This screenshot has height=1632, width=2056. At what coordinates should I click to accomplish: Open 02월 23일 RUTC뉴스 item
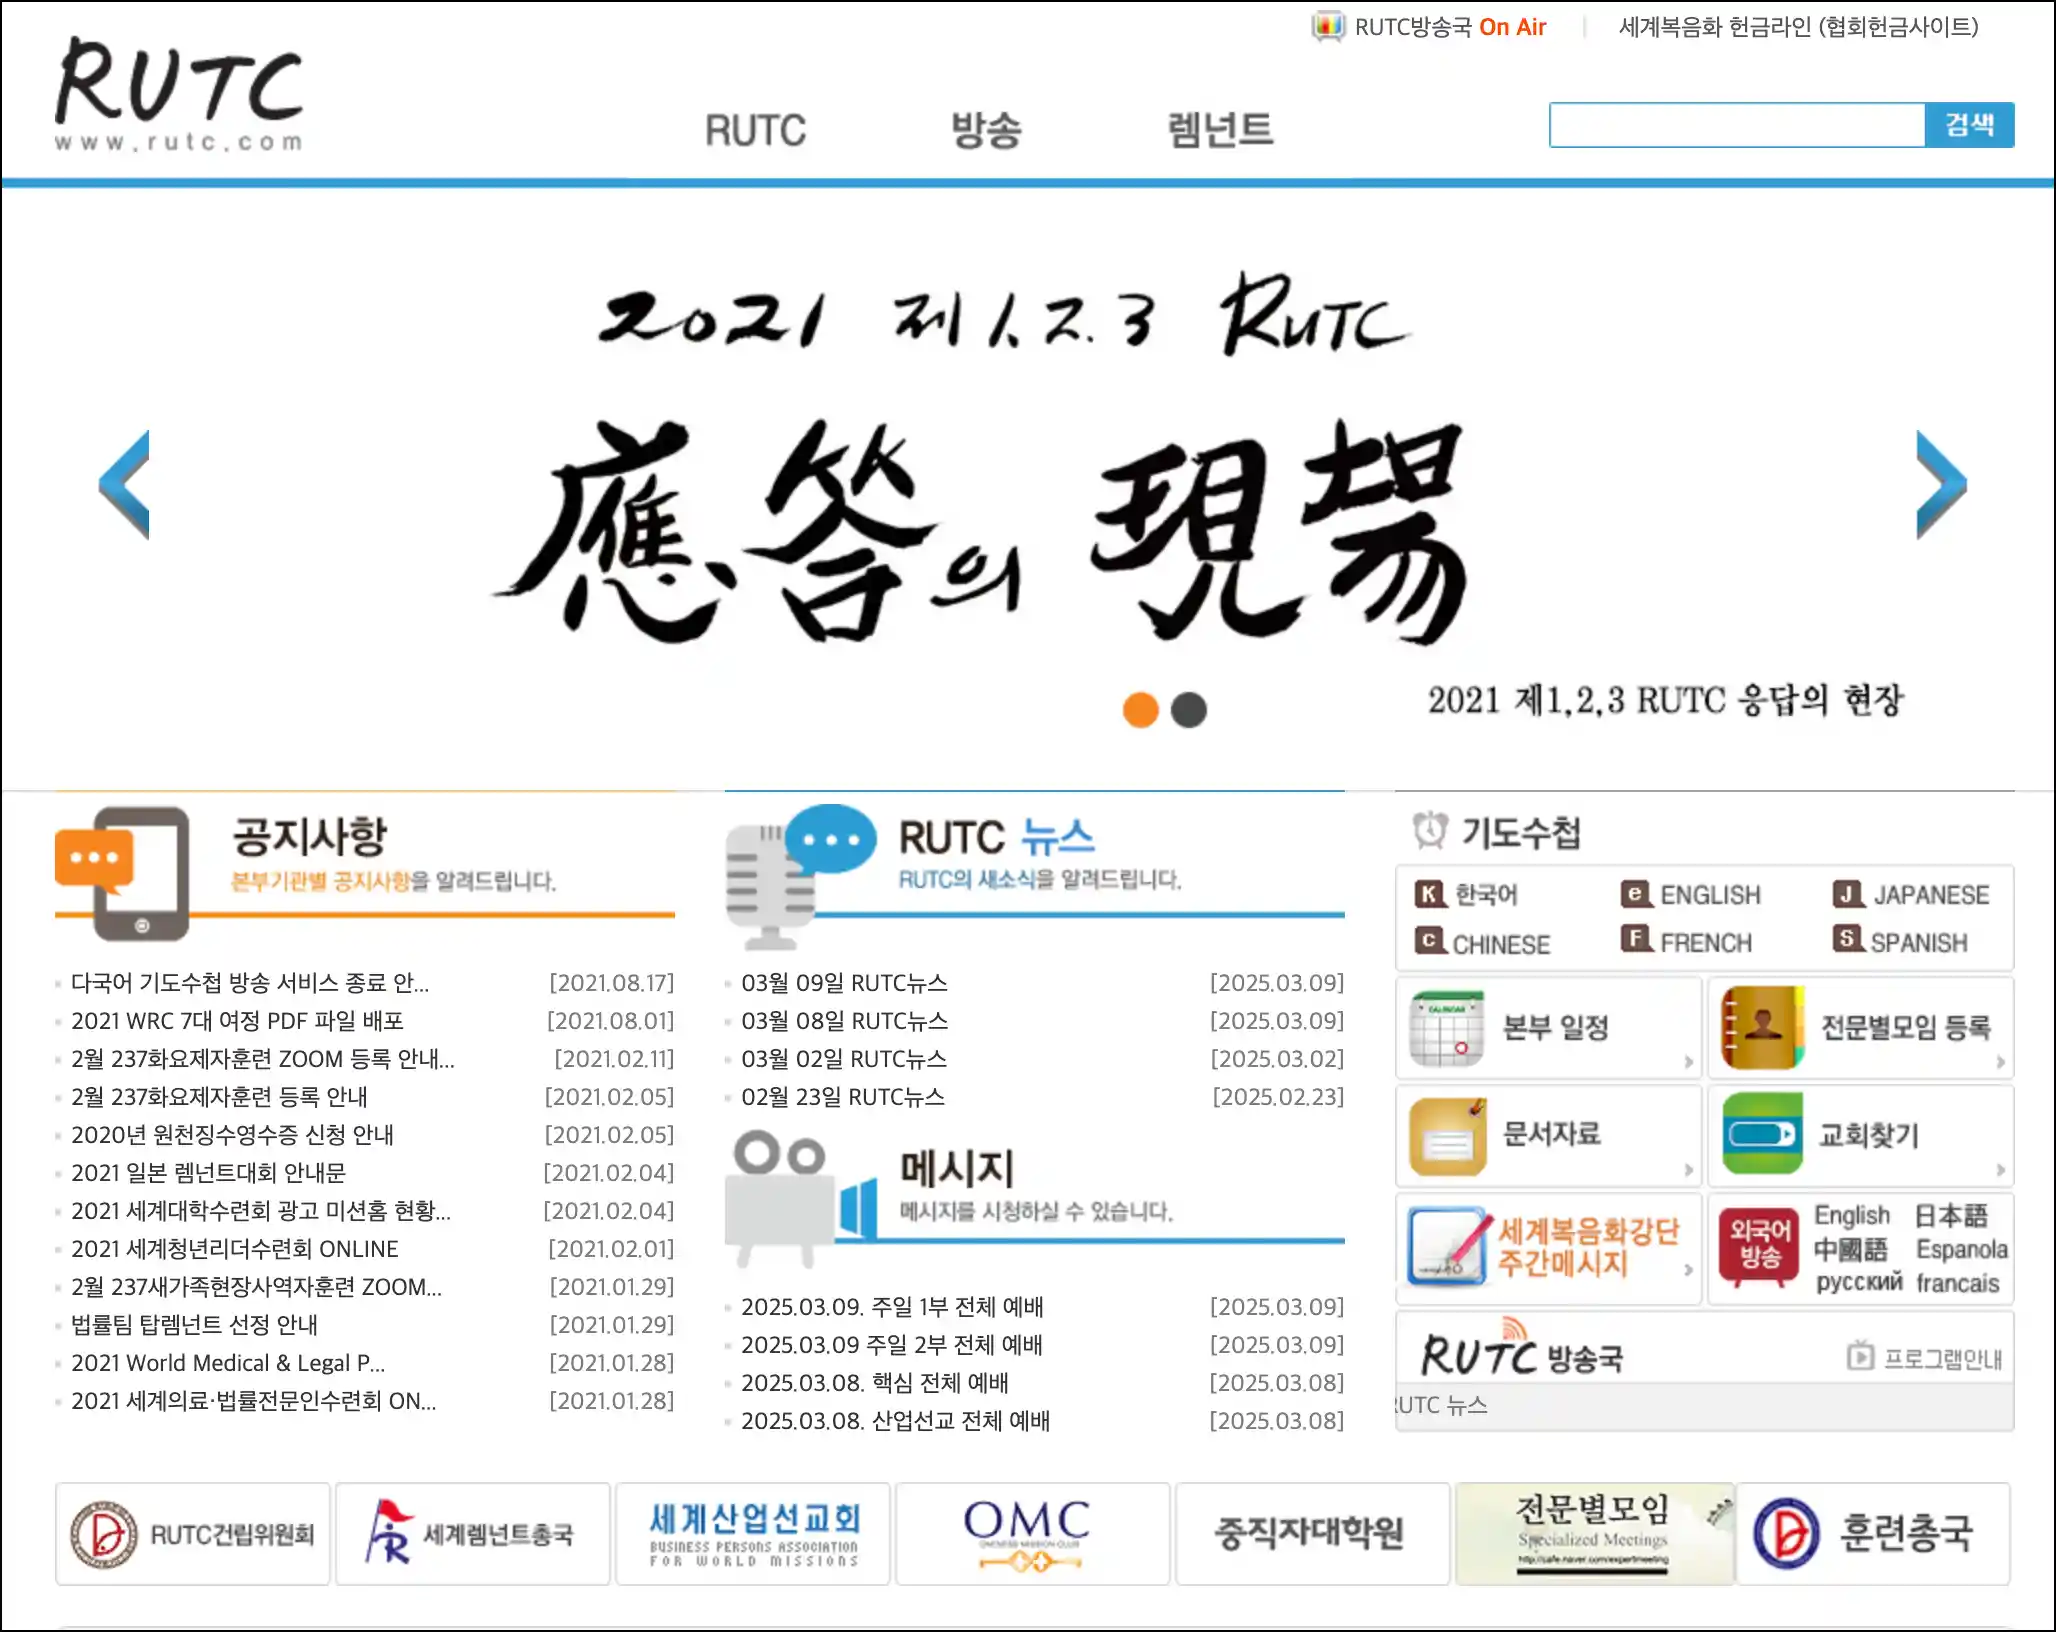pos(843,1097)
